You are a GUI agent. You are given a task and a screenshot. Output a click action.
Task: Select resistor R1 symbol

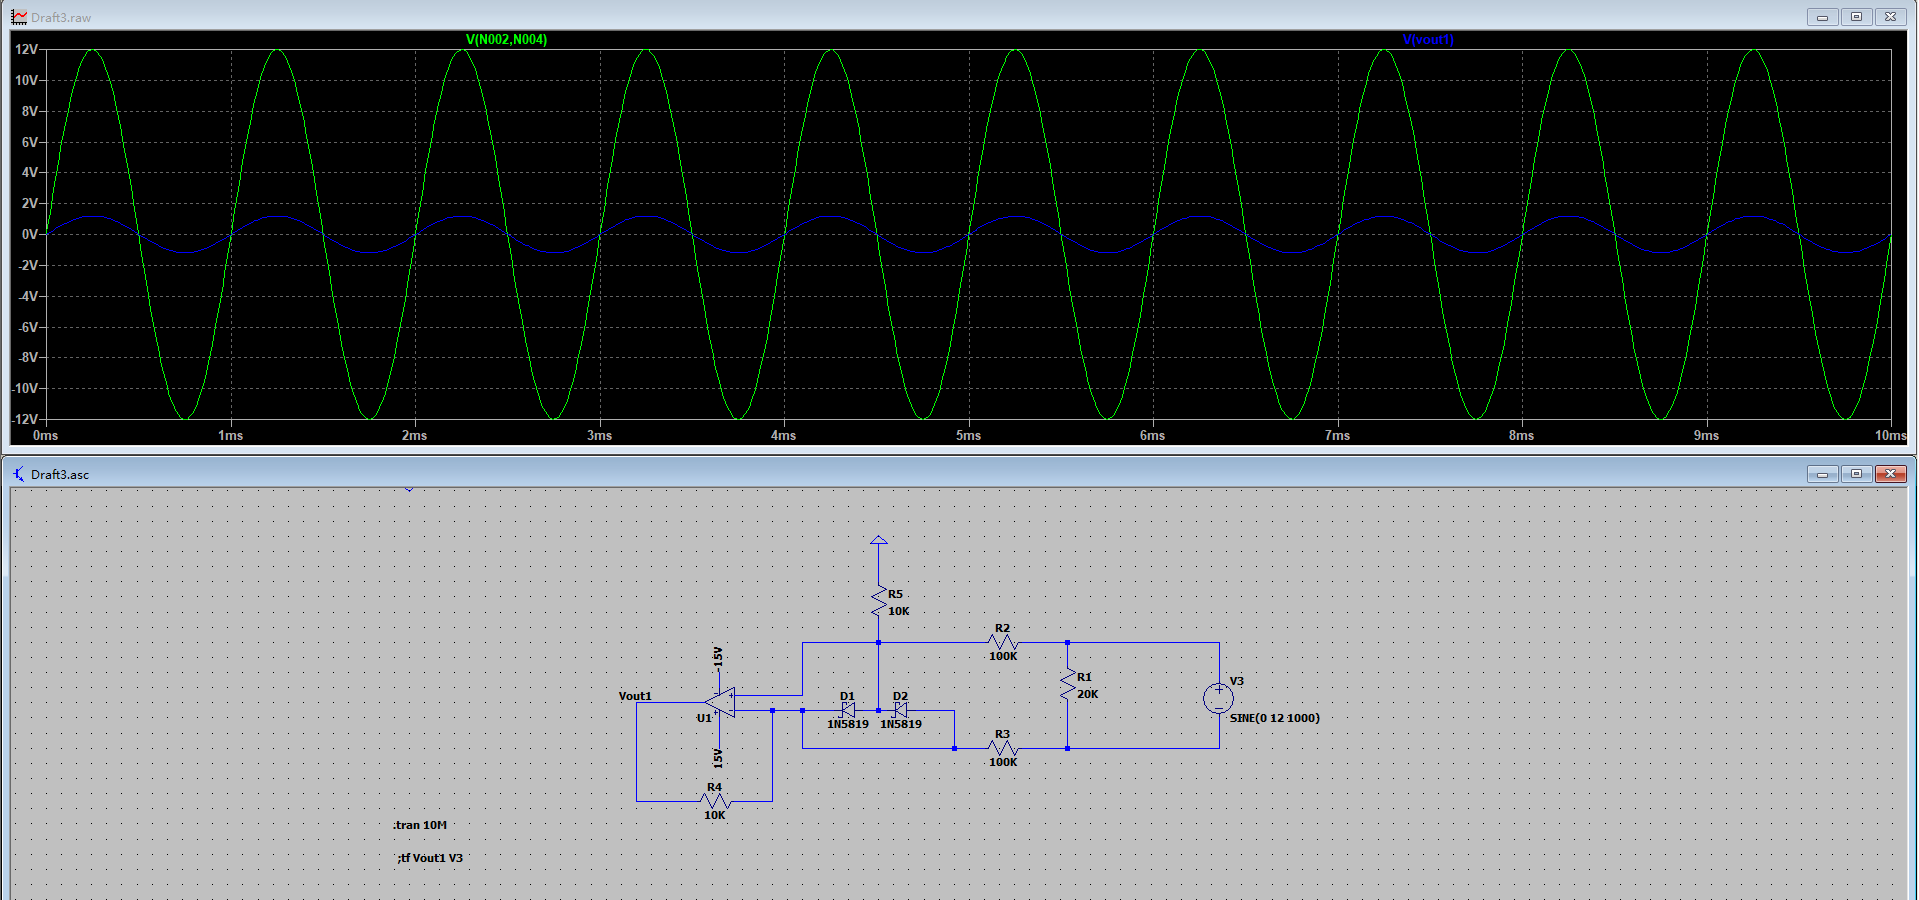[x=1067, y=684]
